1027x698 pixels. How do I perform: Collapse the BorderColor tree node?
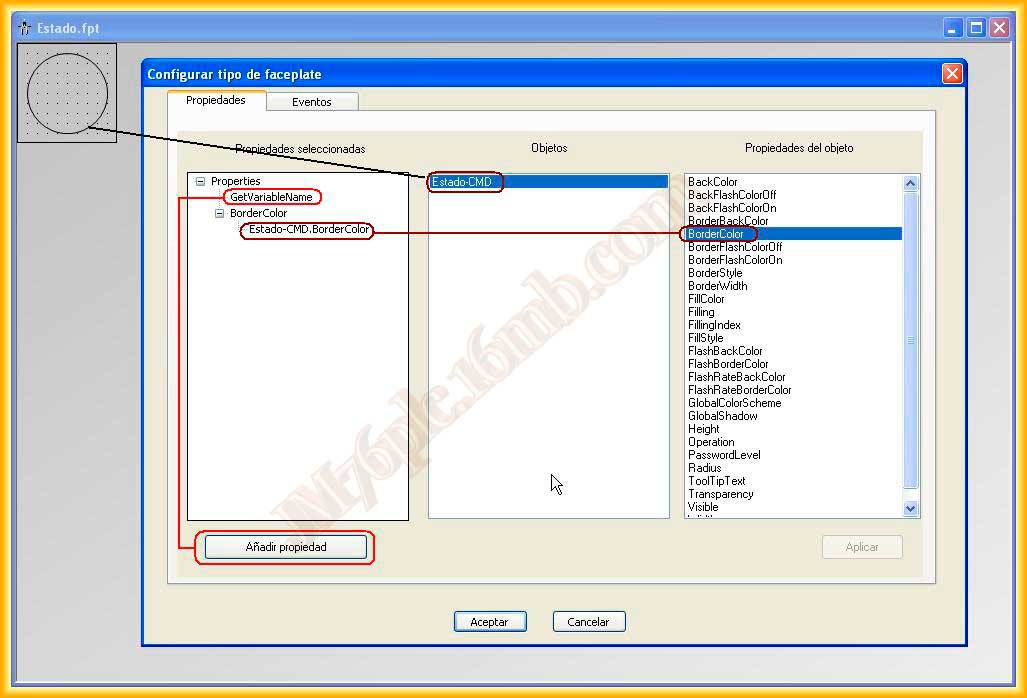[x=219, y=214]
